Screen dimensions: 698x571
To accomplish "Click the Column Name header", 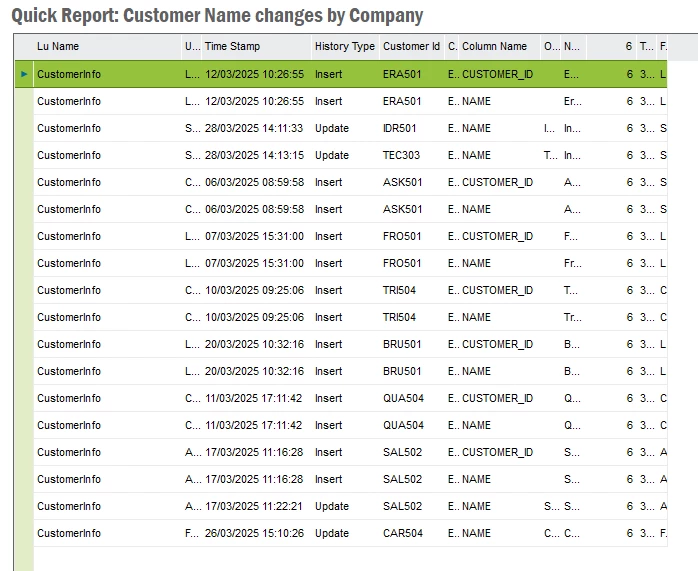I will click(494, 46).
